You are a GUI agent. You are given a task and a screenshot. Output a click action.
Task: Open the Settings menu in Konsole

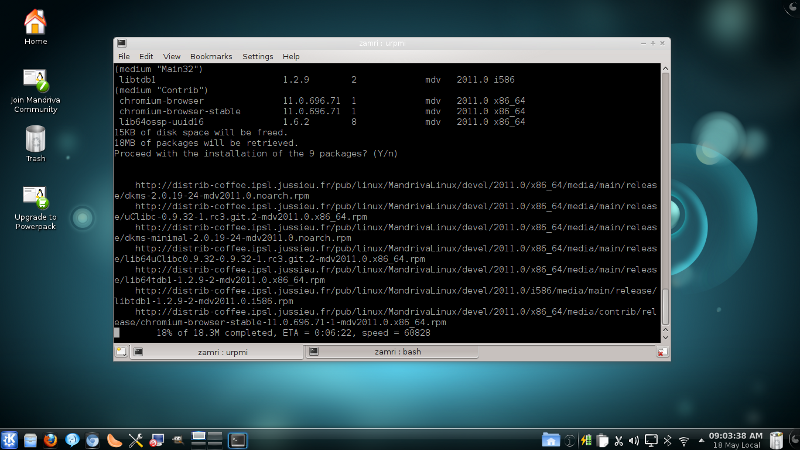click(x=258, y=57)
